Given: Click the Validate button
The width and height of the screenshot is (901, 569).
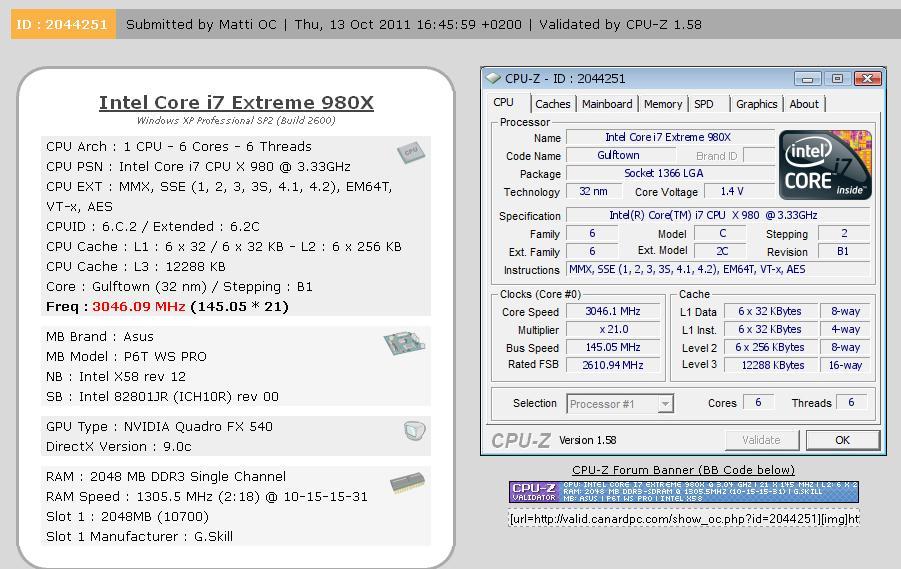Looking at the screenshot, I should 761,440.
